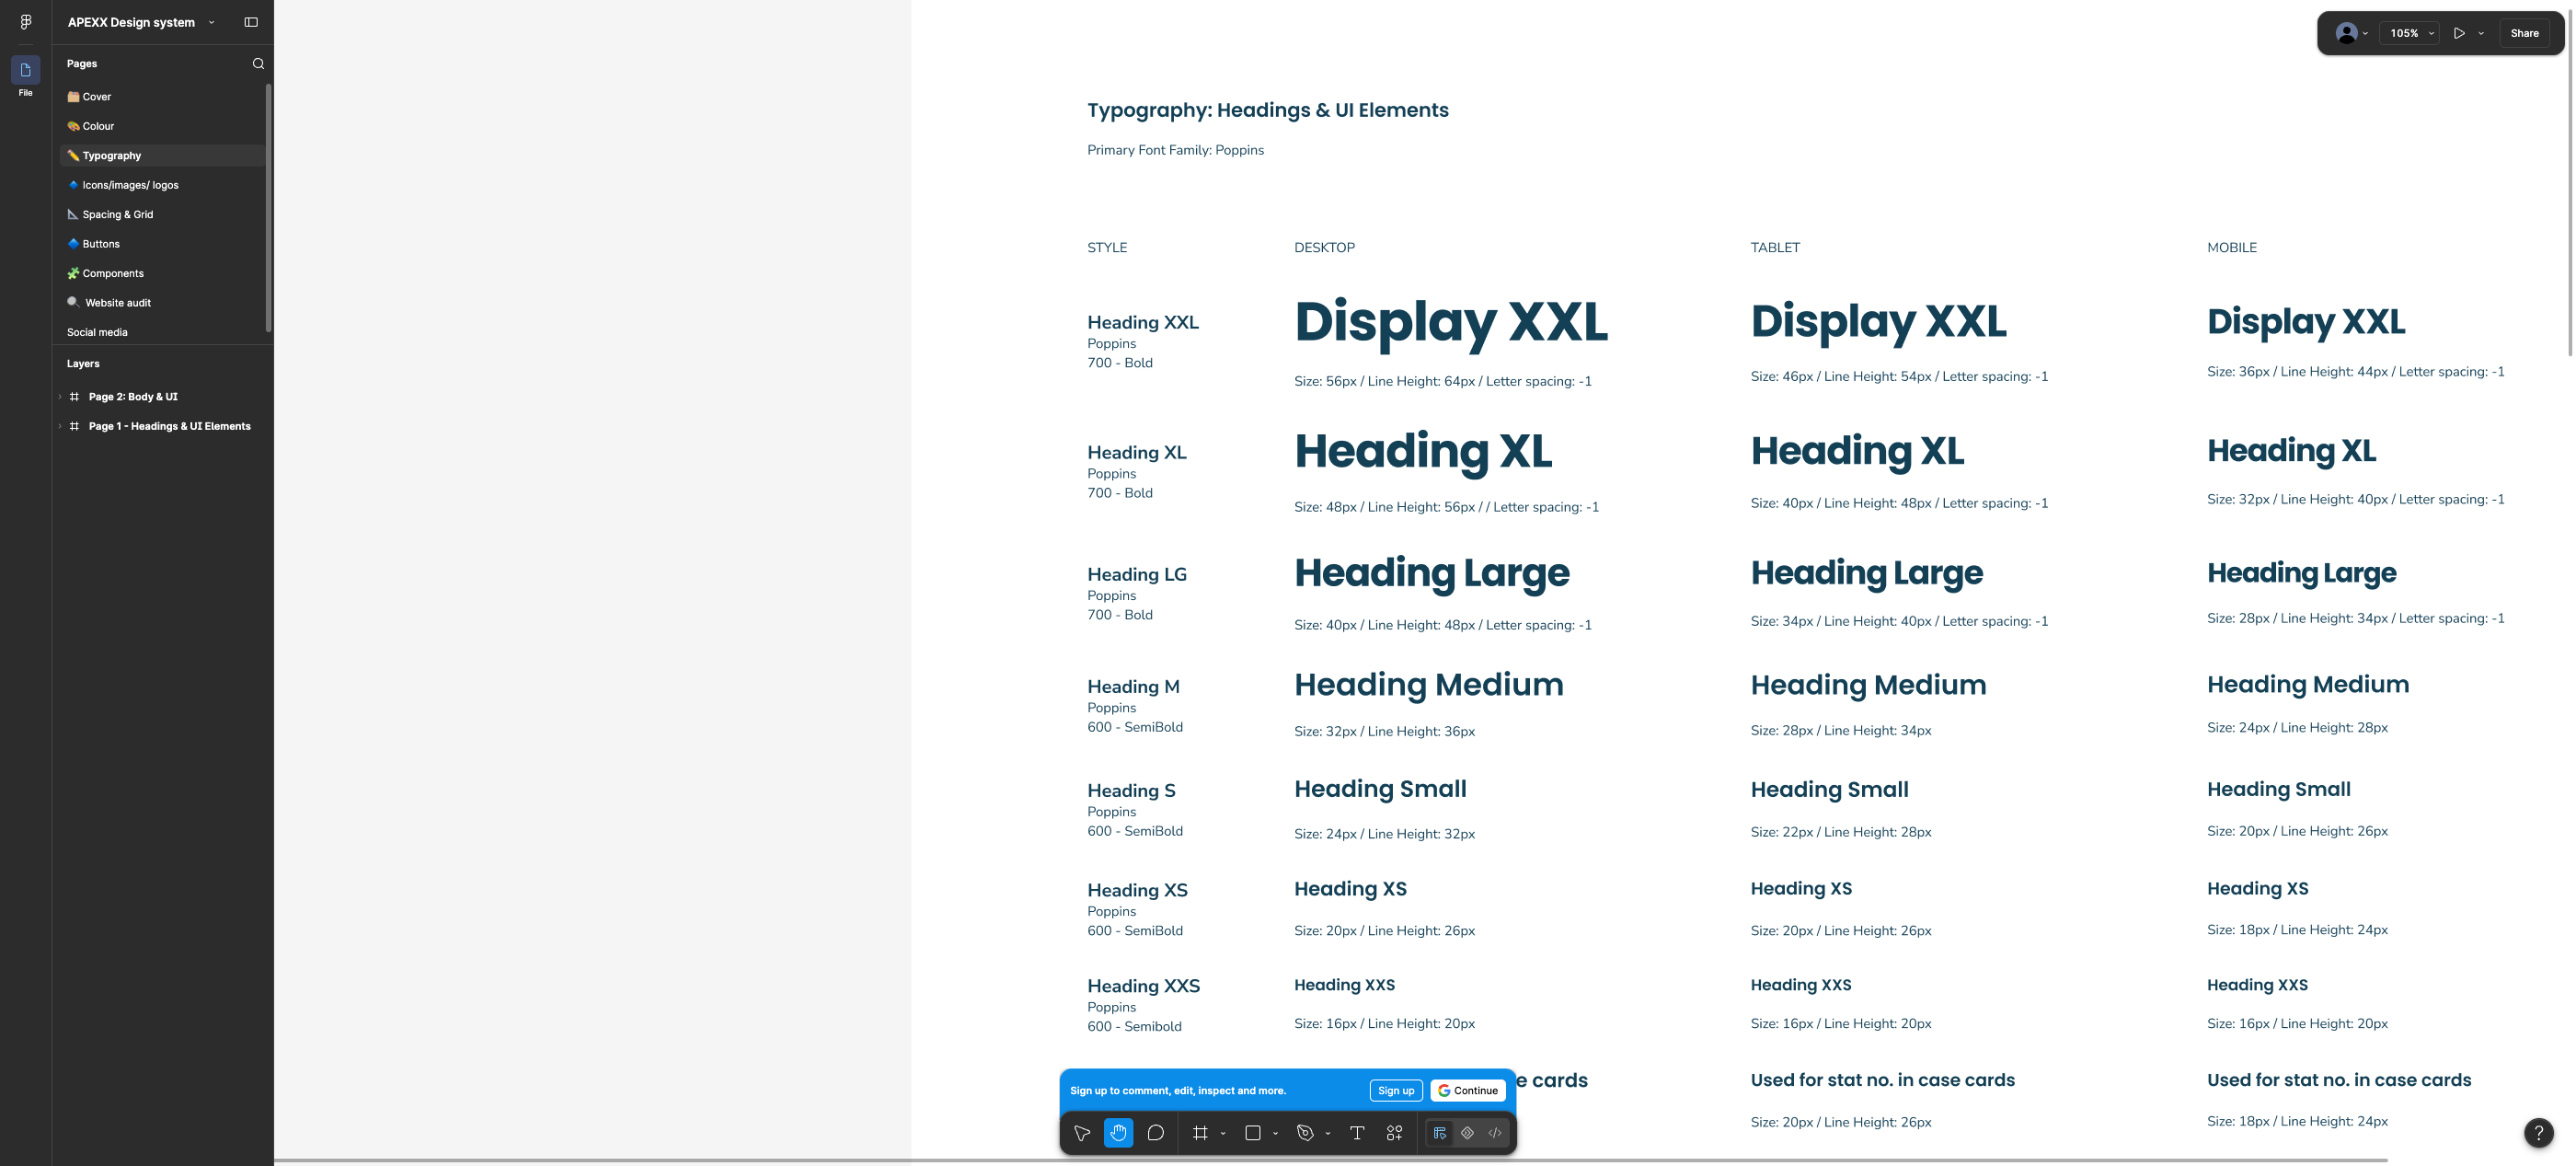Image resolution: width=2576 pixels, height=1166 pixels.
Task: Collapse the sidebar with the panel icon
Action: (251, 22)
